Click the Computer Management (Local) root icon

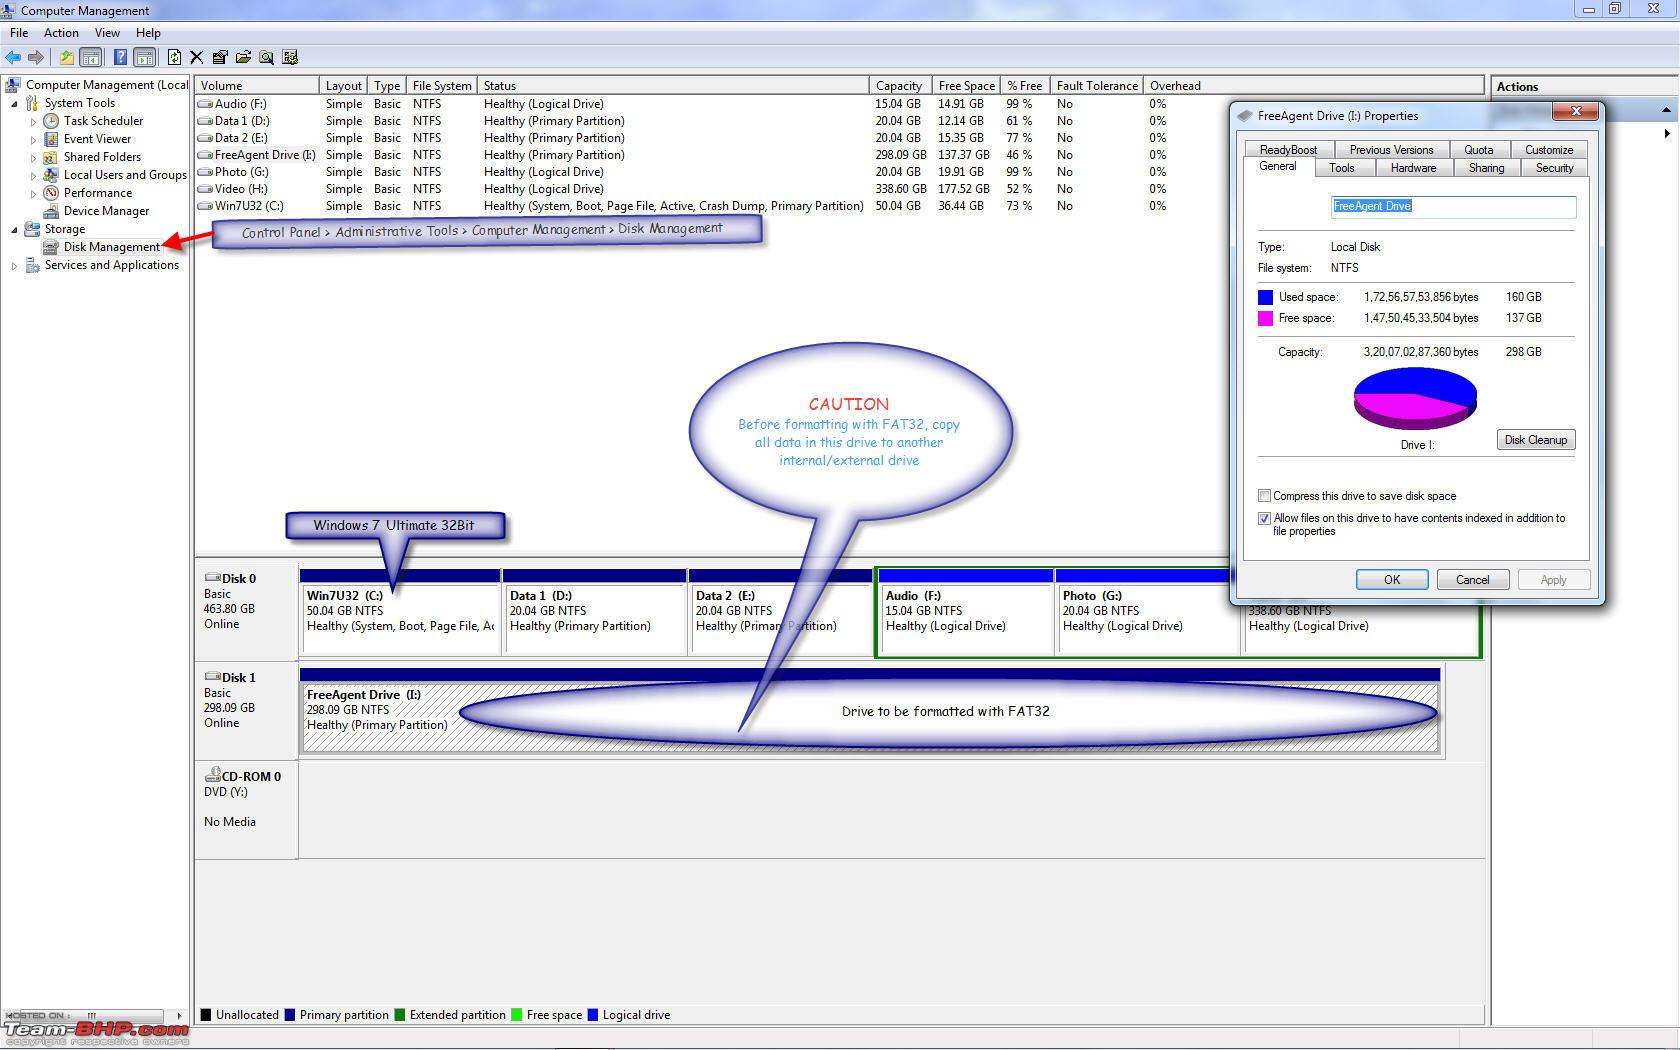(x=13, y=85)
